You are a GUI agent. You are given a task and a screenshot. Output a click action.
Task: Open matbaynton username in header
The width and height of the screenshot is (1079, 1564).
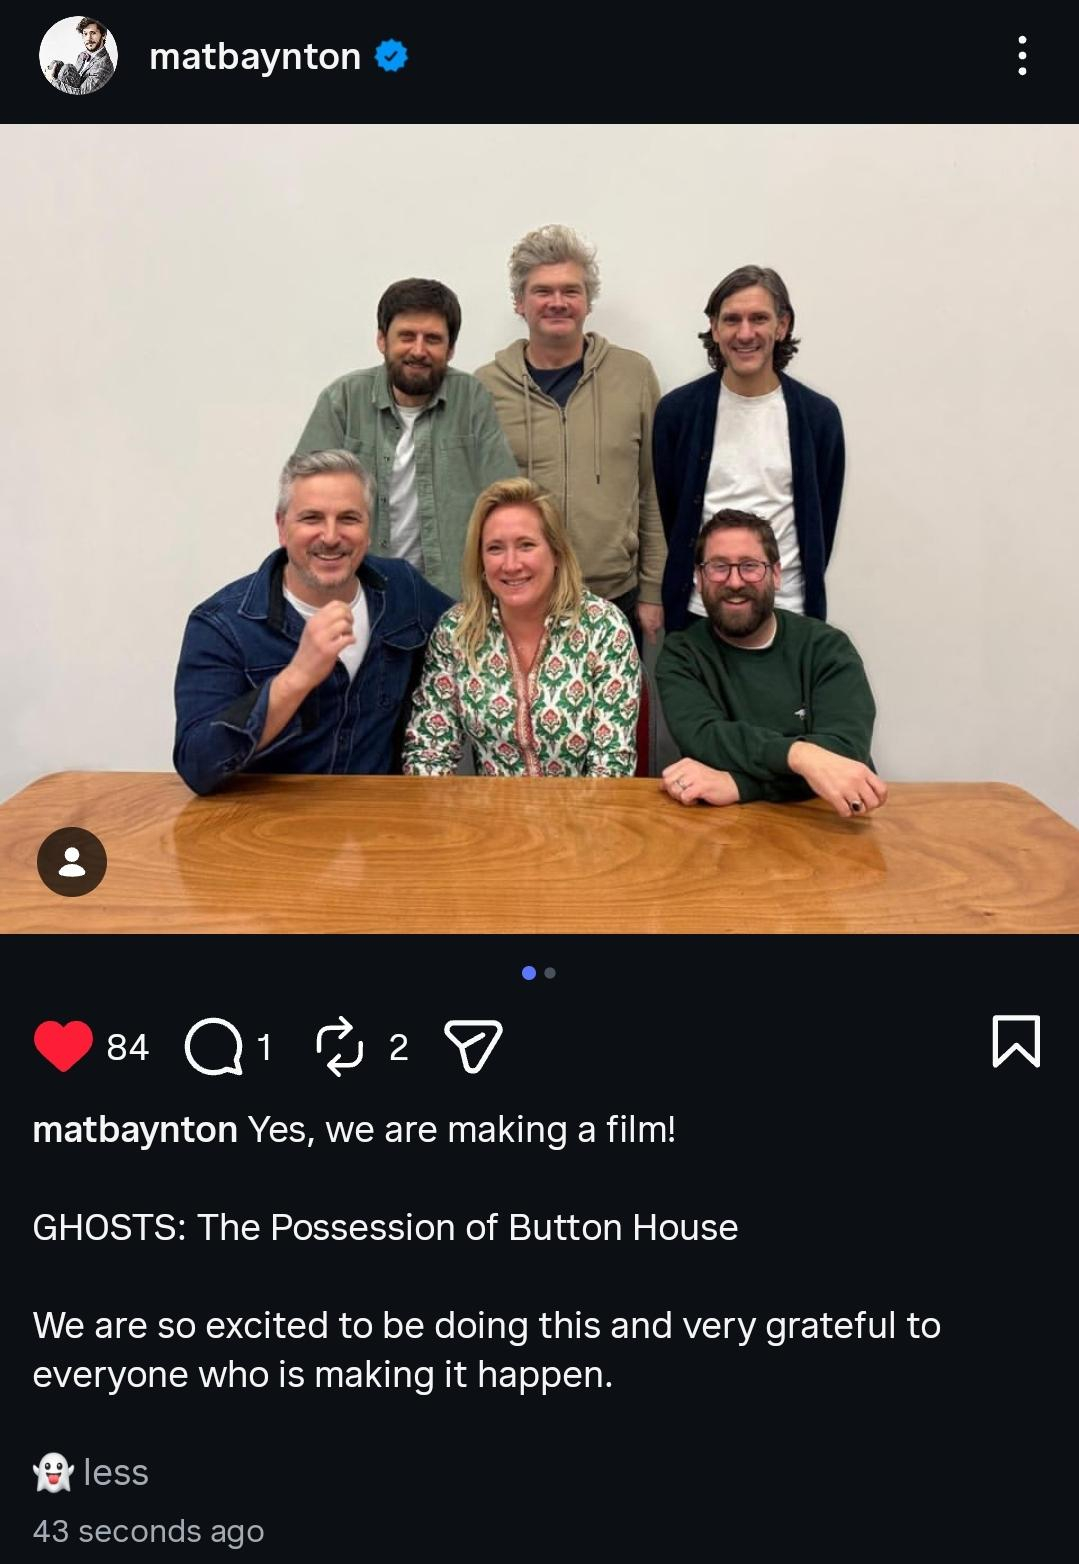pos(255,57)
